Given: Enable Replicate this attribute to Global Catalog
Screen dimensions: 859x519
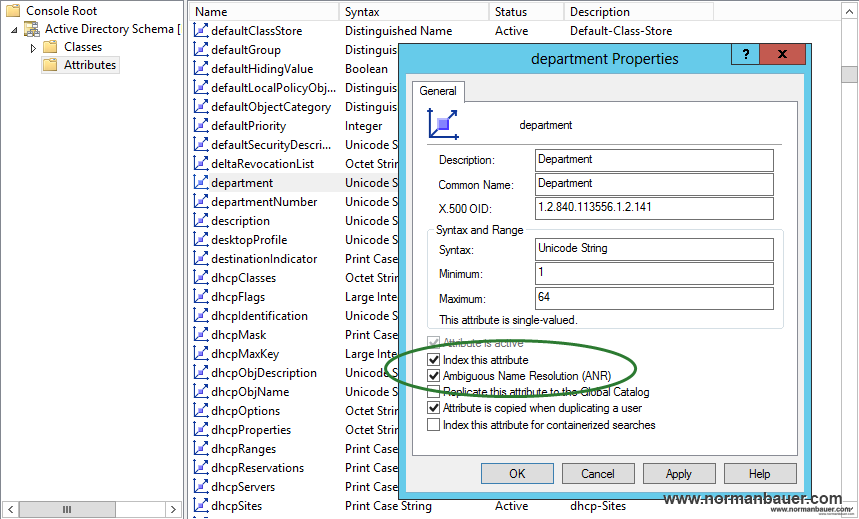Looking at the screenshot, I should tap(433, 391).
